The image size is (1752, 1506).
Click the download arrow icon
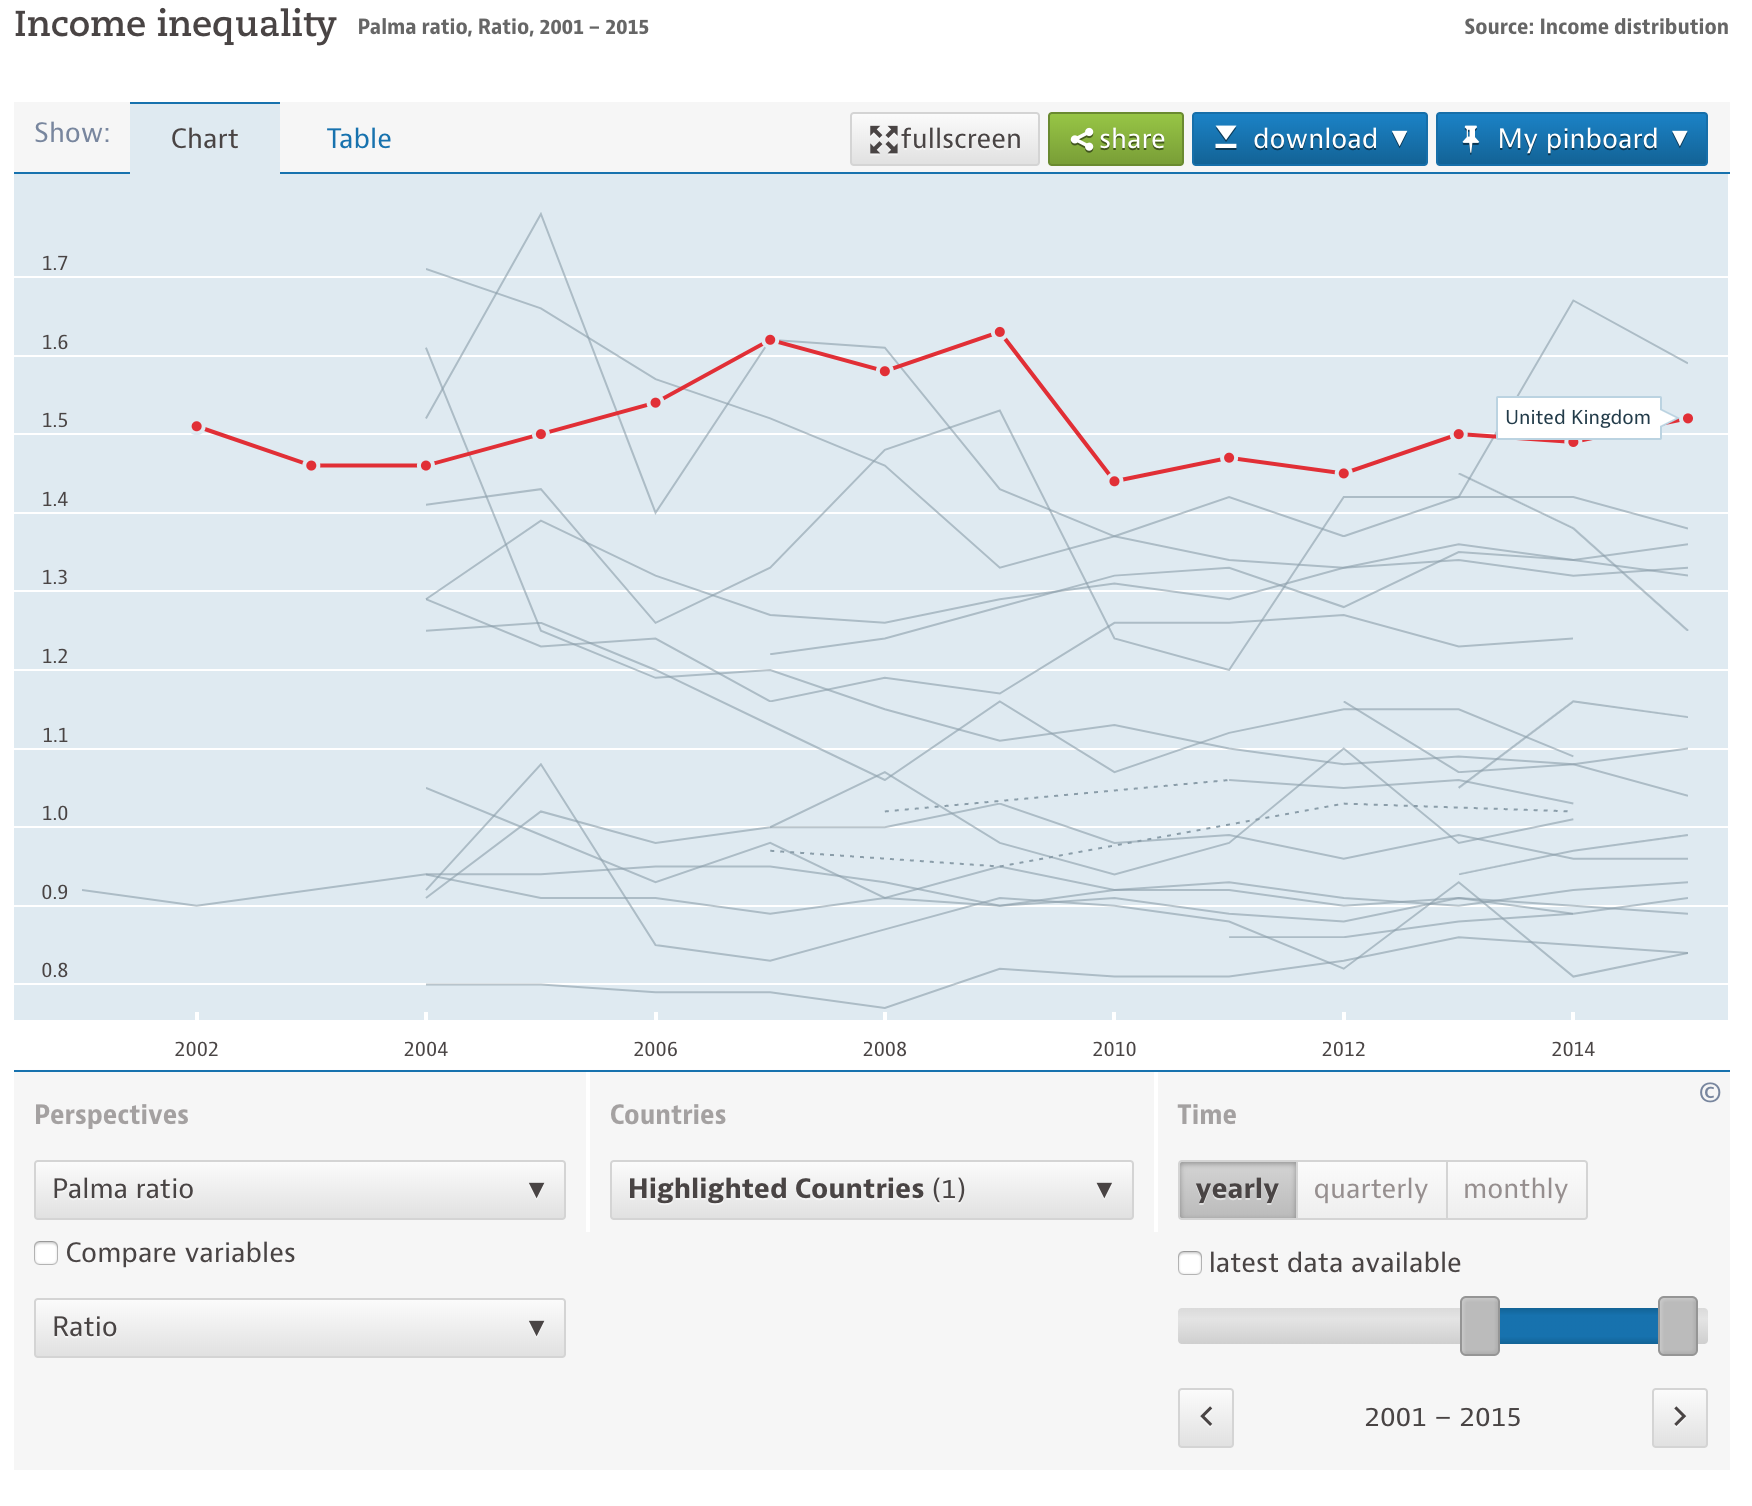point(1226,138)
